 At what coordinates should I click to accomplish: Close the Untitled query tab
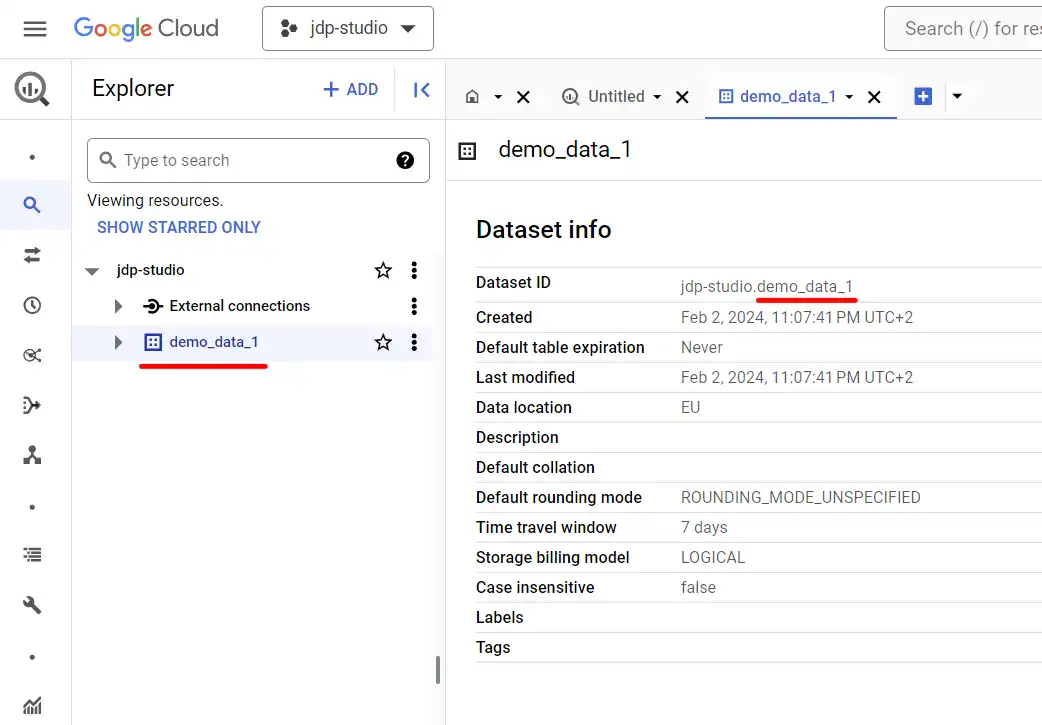coord(682,97)
